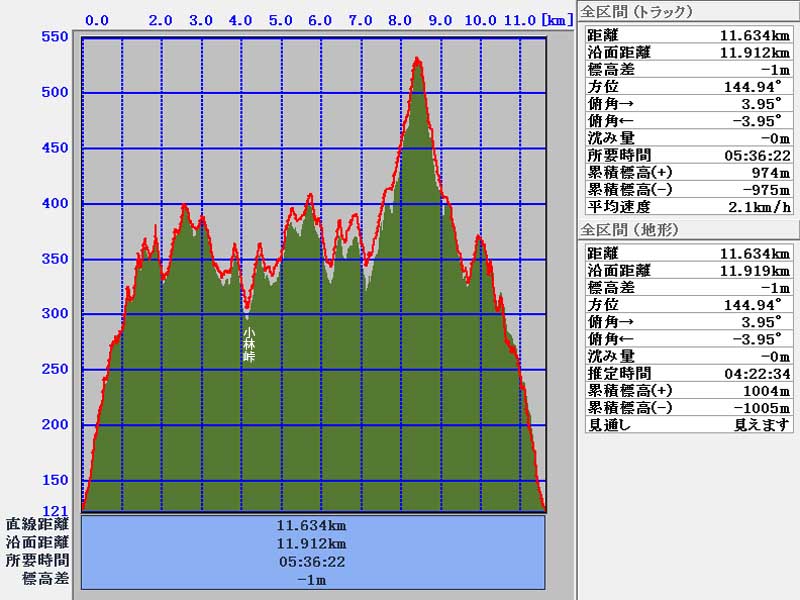The image size is (800, 600).
Task: Click the [km] unit label on top axis
Action: (x=557, y=20)
